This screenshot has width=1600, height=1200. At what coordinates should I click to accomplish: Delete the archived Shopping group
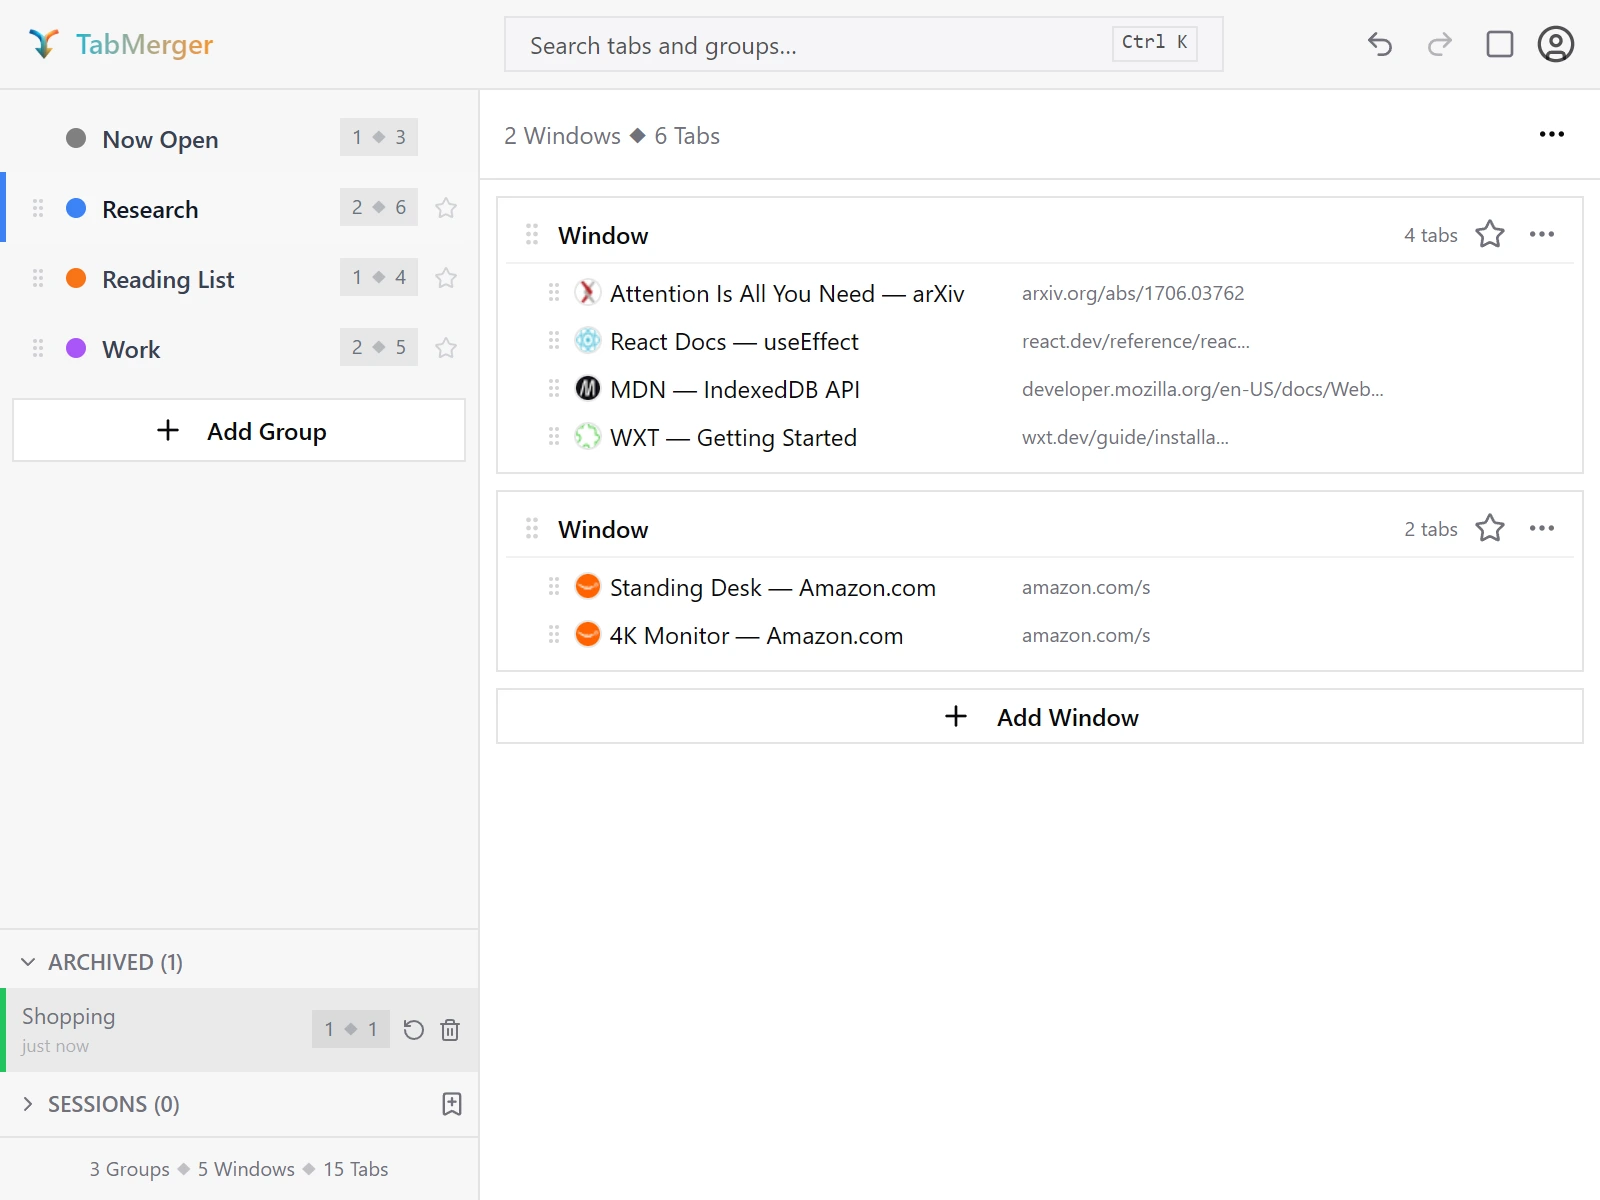click(x=450, y=1030)
